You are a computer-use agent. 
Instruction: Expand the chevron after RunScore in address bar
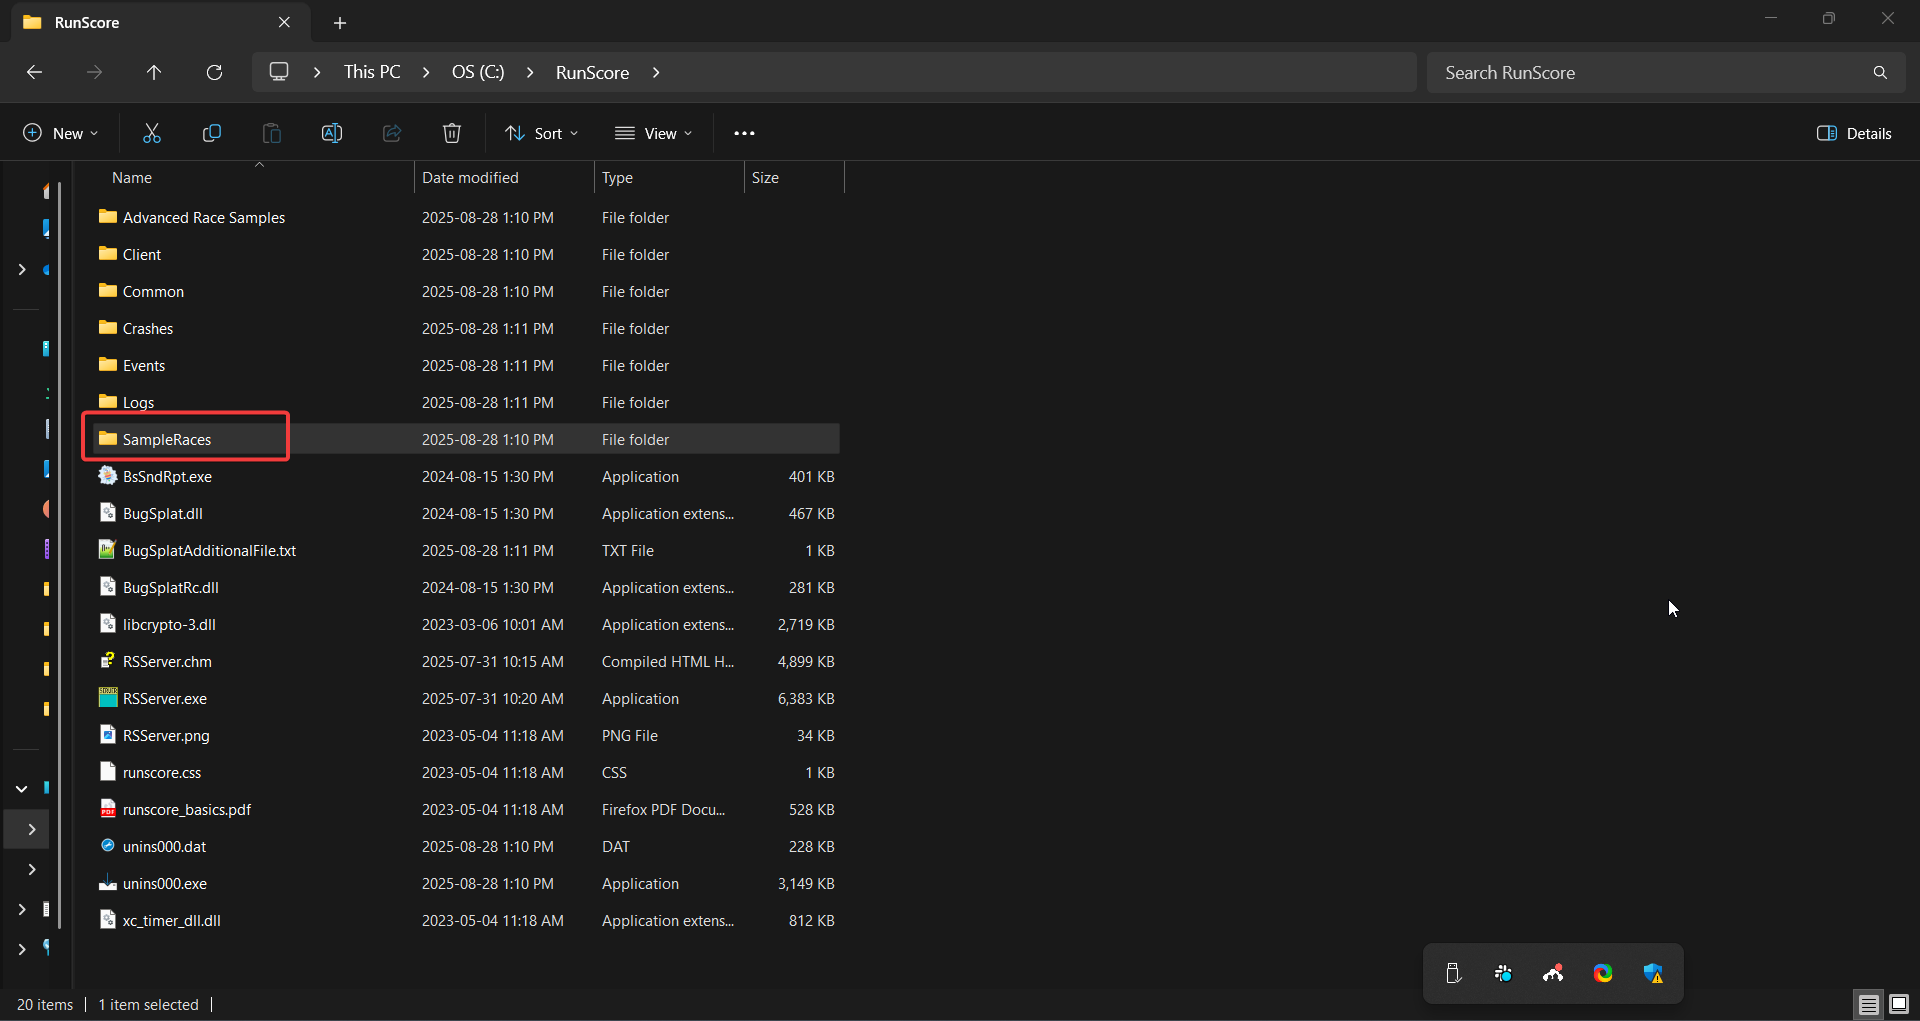[x=656, y=72]
